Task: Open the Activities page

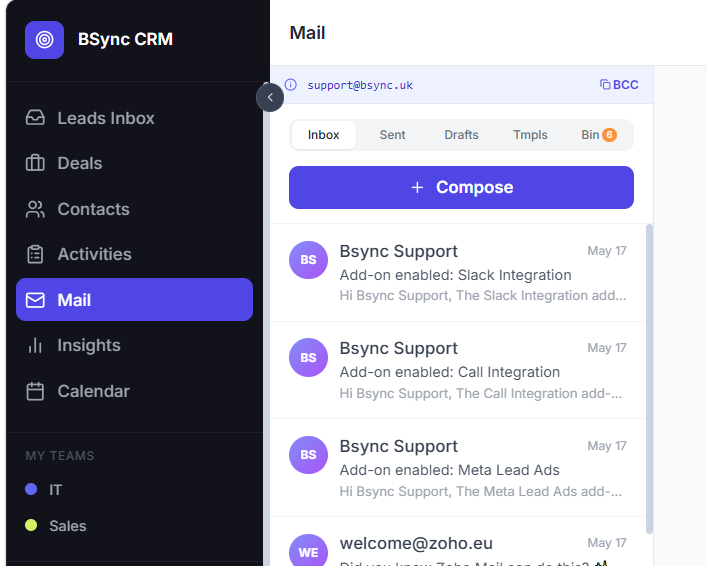Action: coord(135,254)
